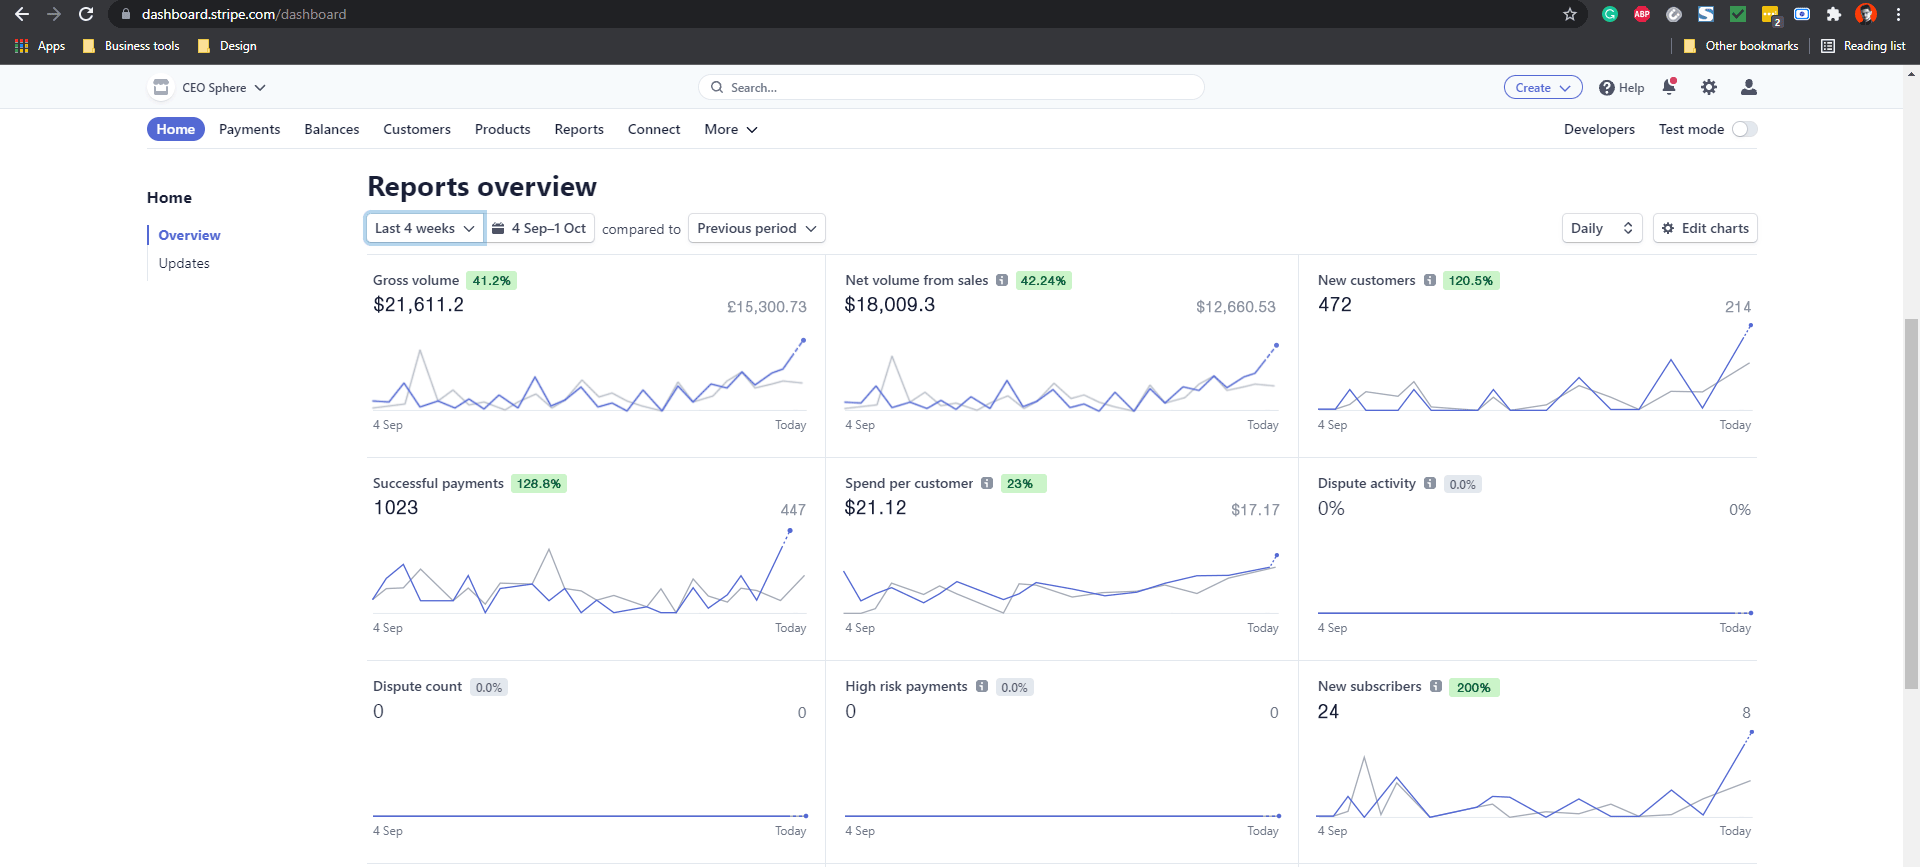Open the Previous period comparison dropdown
The image size is (1920, 867).
point(756,228)
